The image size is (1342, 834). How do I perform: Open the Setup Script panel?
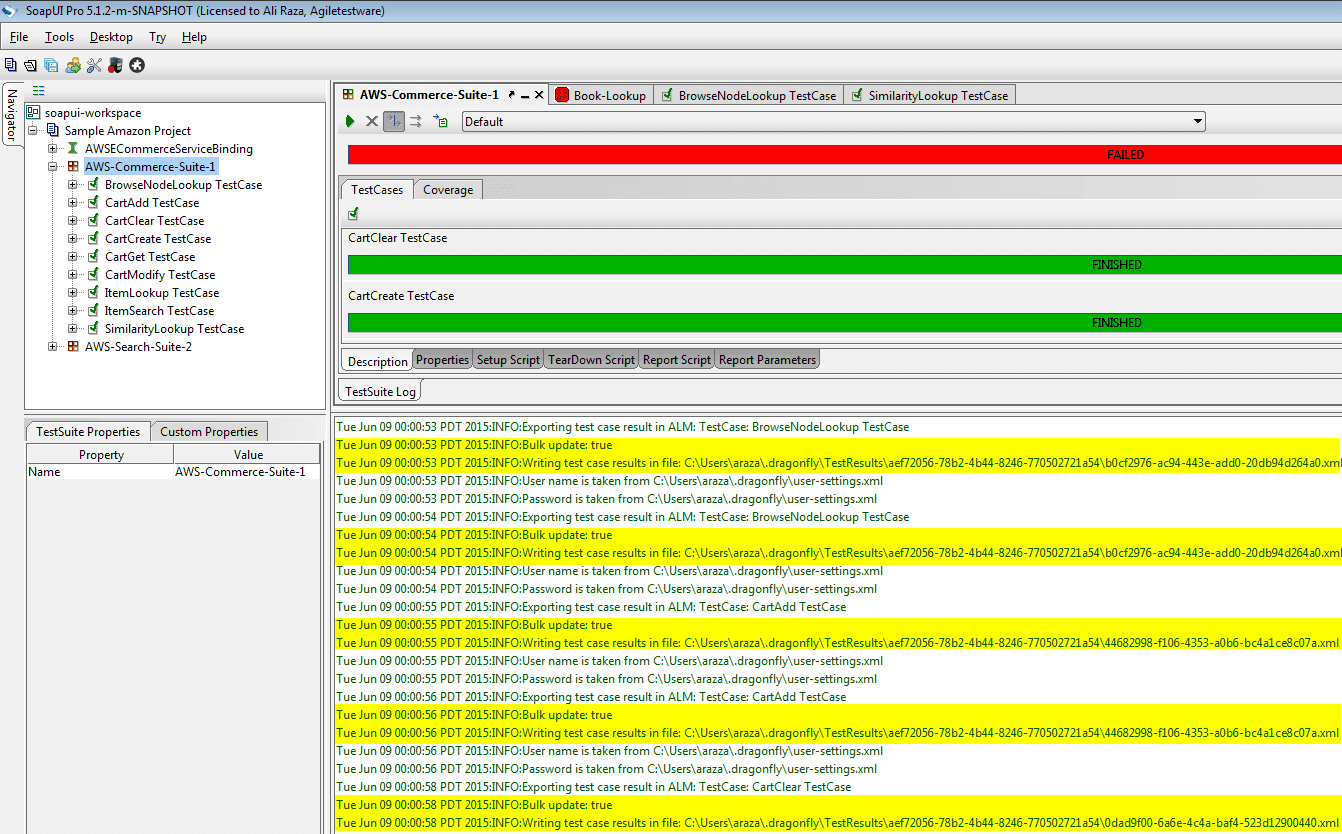pyautogui.click(x=508, y=360)
